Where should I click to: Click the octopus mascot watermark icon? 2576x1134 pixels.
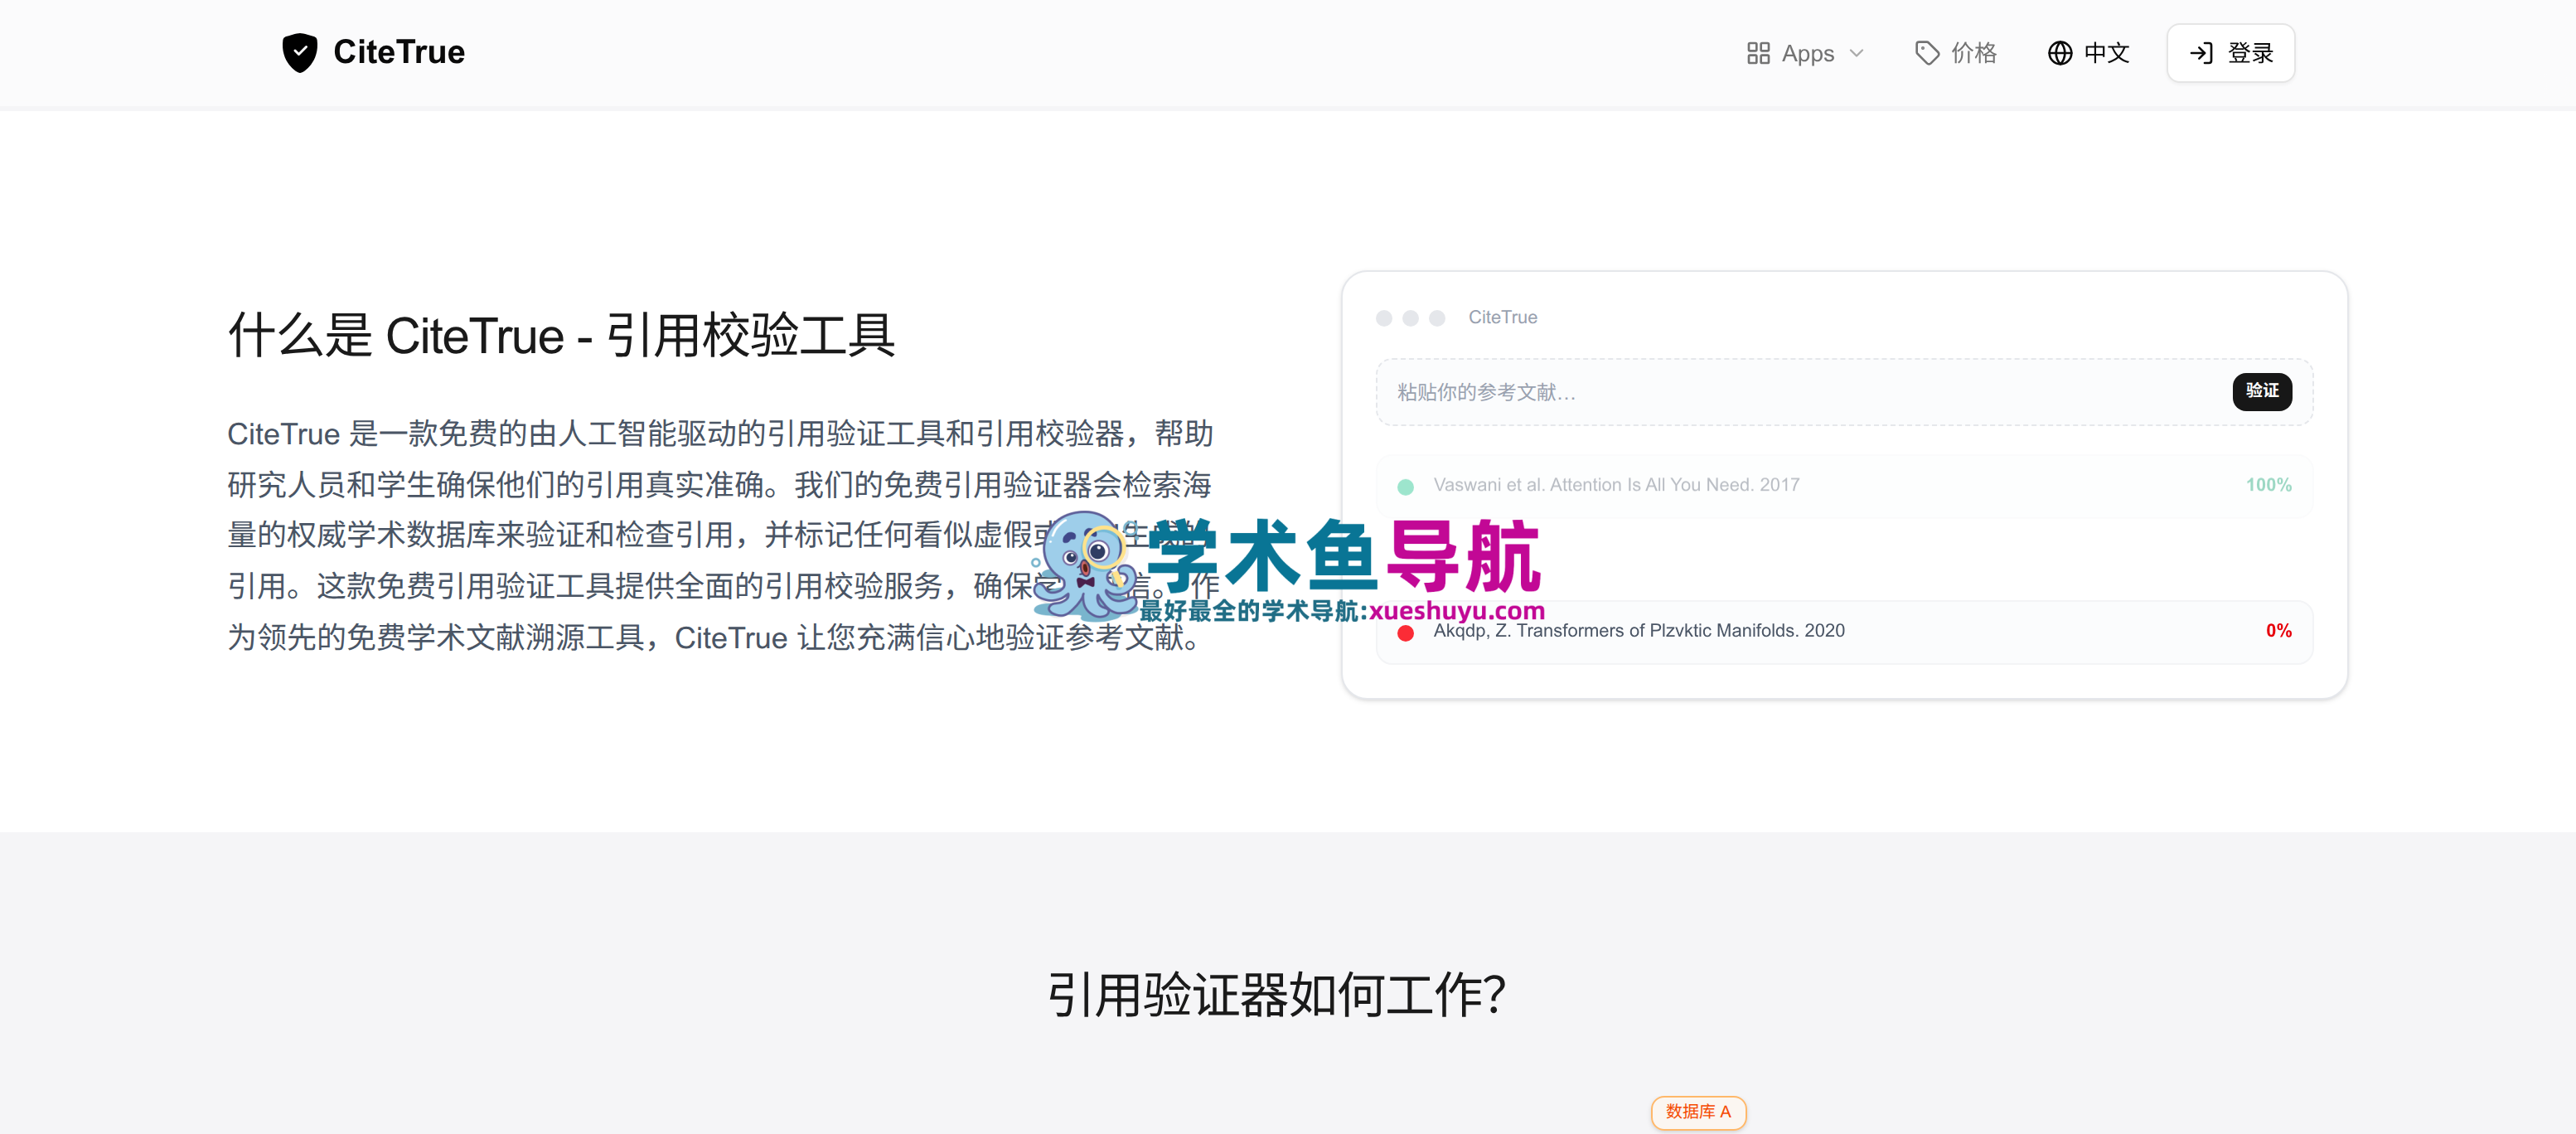(1085, 566)
